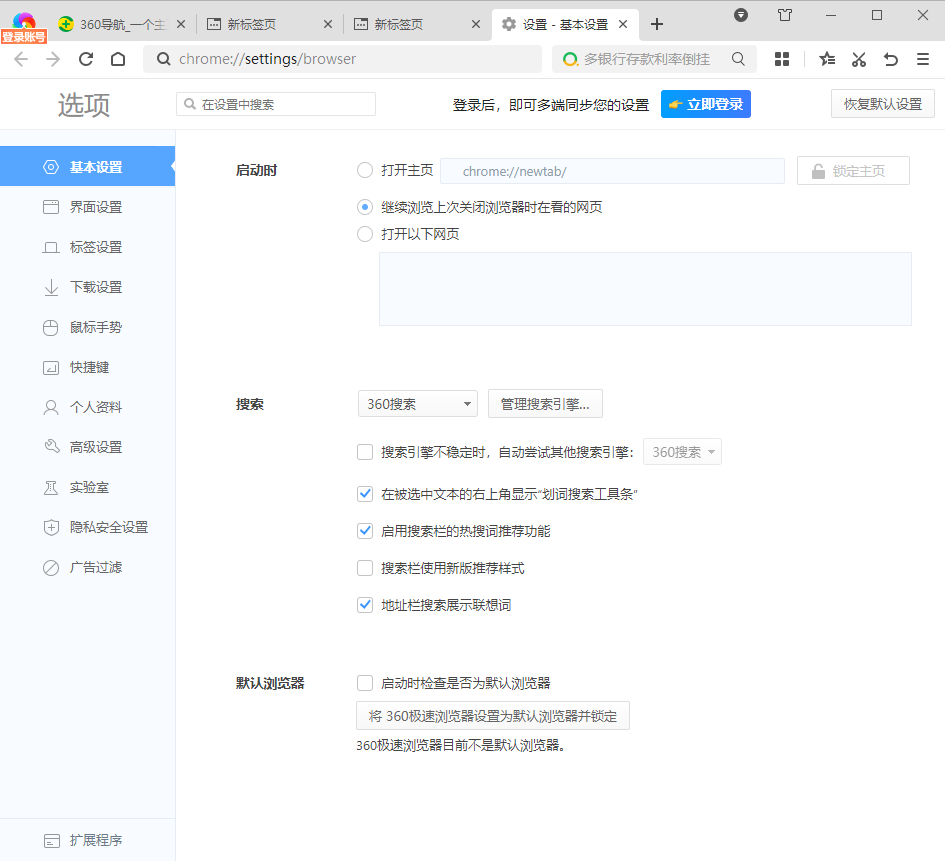Viewport: 945px width, 861px height.
Task: Check 启动时检查是否为默认浏览器
Action: click(x=365, y=683)
